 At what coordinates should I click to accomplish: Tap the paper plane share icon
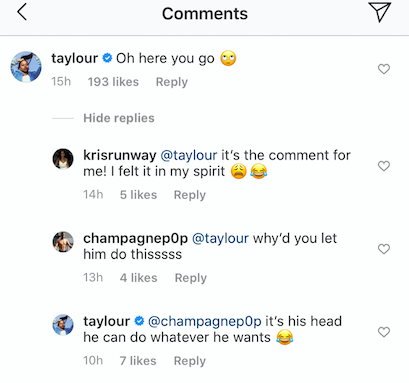click(x=379, y=12)
